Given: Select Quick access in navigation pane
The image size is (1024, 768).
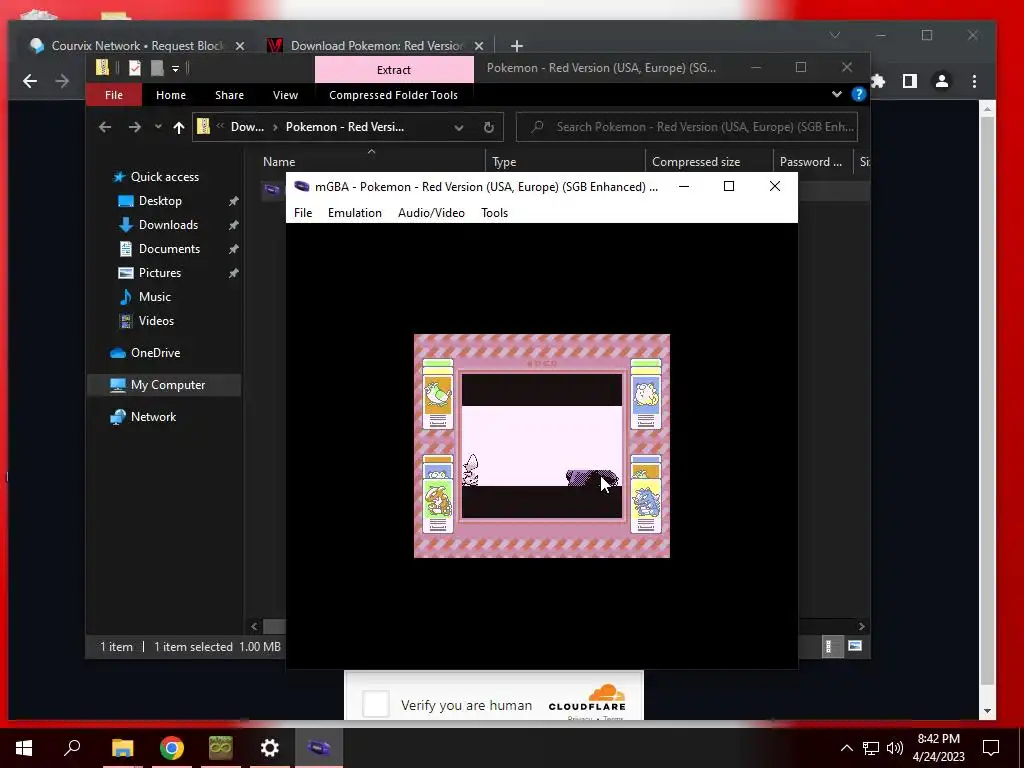Looking at the screenshot, I should click(165, 177).
